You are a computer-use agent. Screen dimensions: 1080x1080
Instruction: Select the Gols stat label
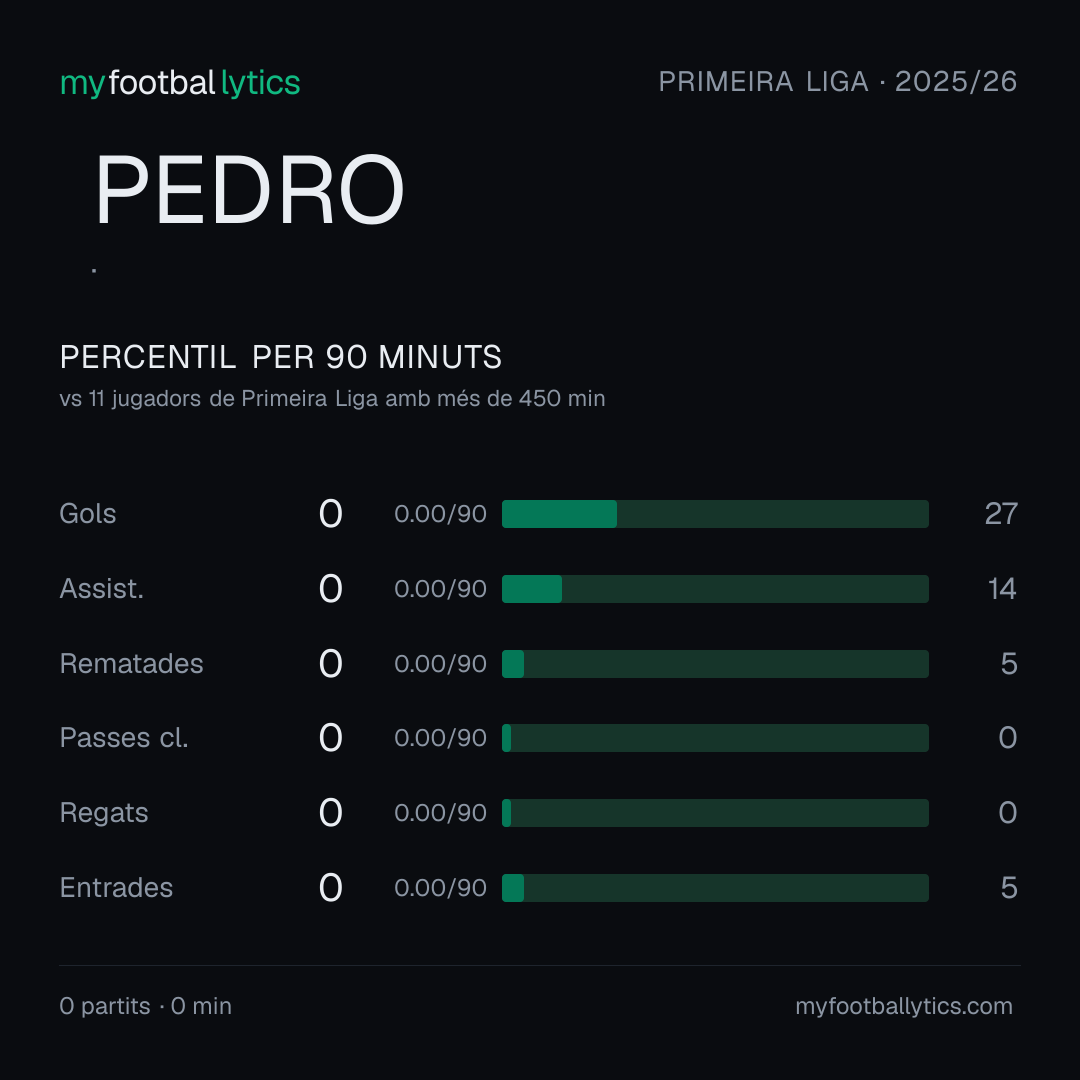(87, 514)
